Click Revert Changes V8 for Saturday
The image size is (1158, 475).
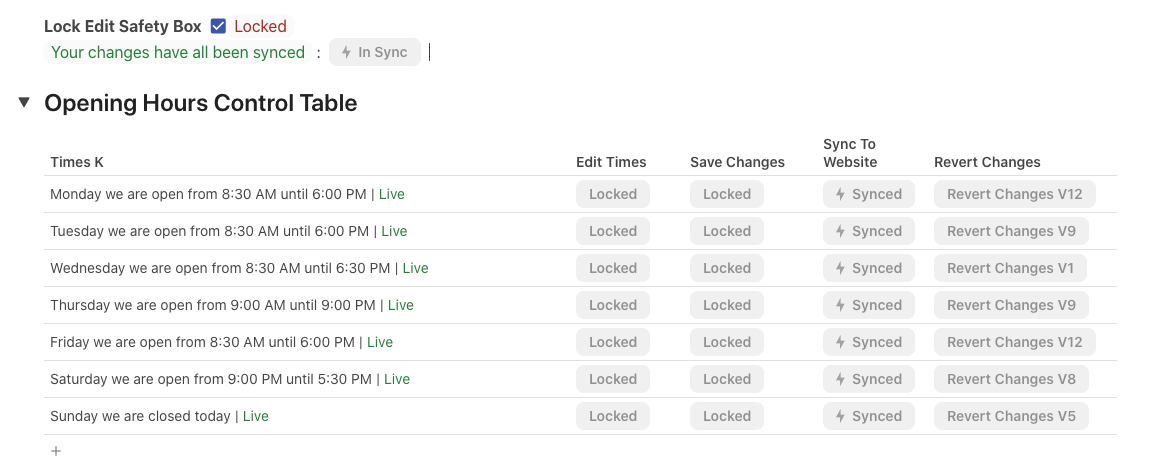1011,379
